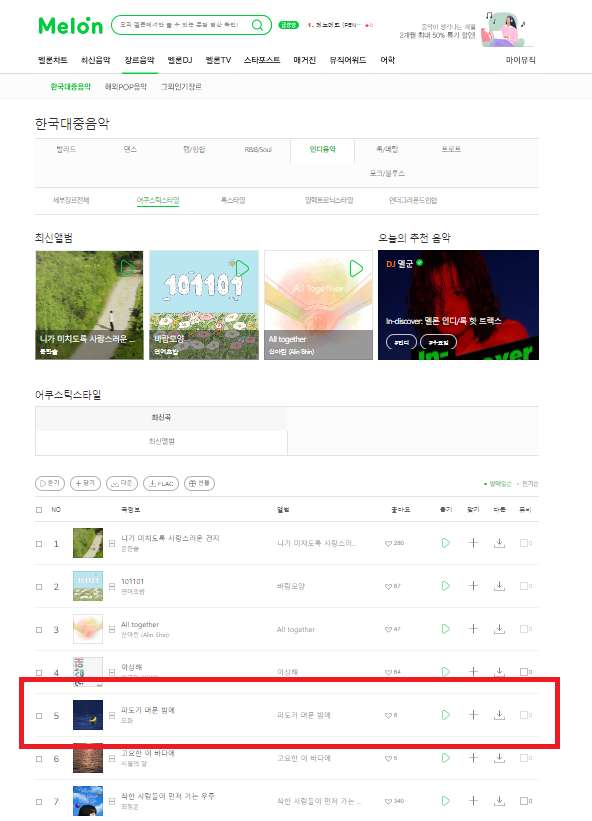
Task: Open song detail icon beside song 3
Action: pos(112,629)
